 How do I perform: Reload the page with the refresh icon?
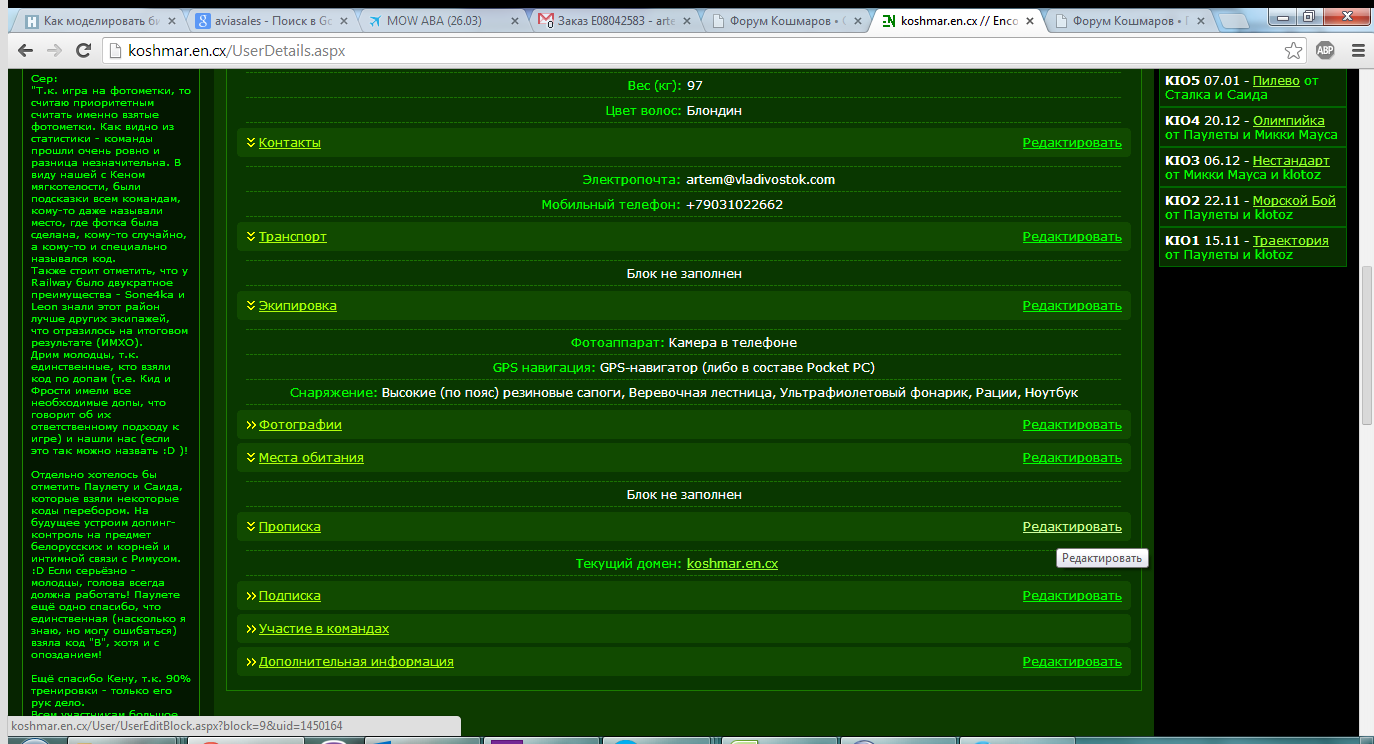tap(84, 50)
